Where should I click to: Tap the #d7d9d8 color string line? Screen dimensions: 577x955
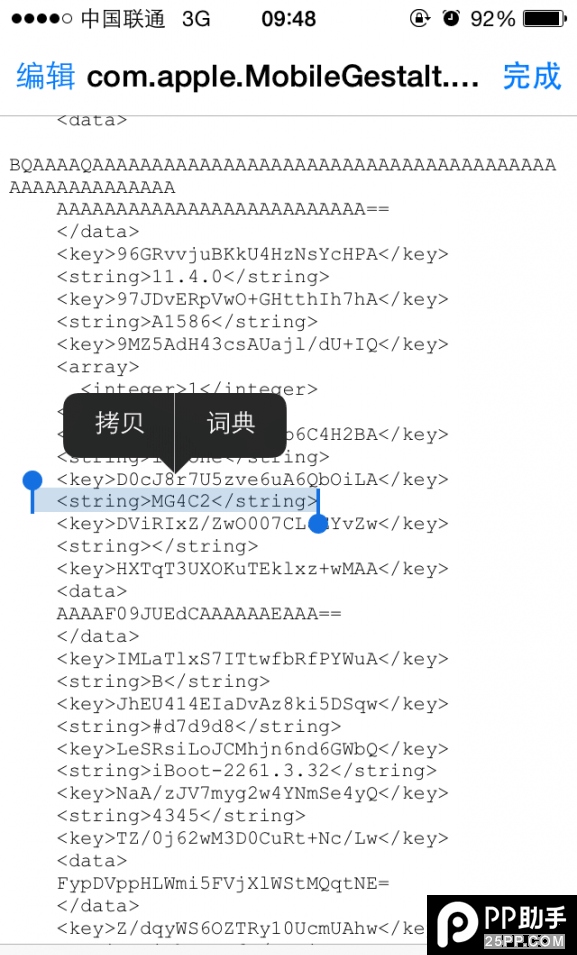(199, 726)
